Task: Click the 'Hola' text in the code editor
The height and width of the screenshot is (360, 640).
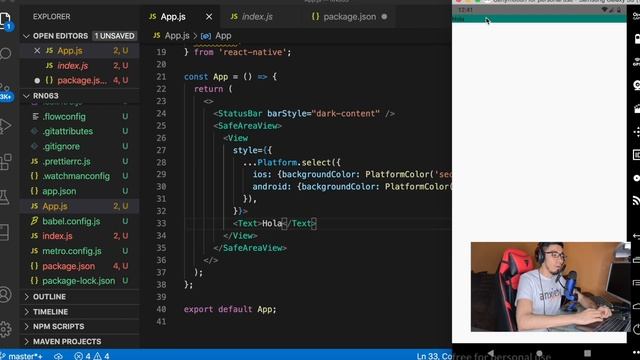Action: 272,224
